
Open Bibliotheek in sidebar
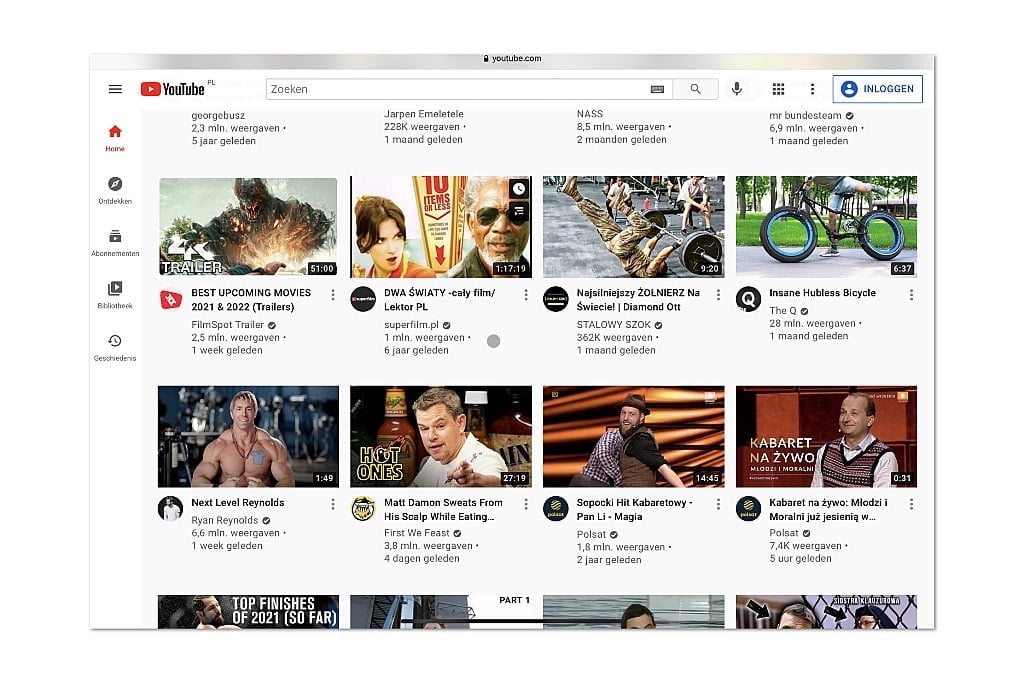coord(115,294)
